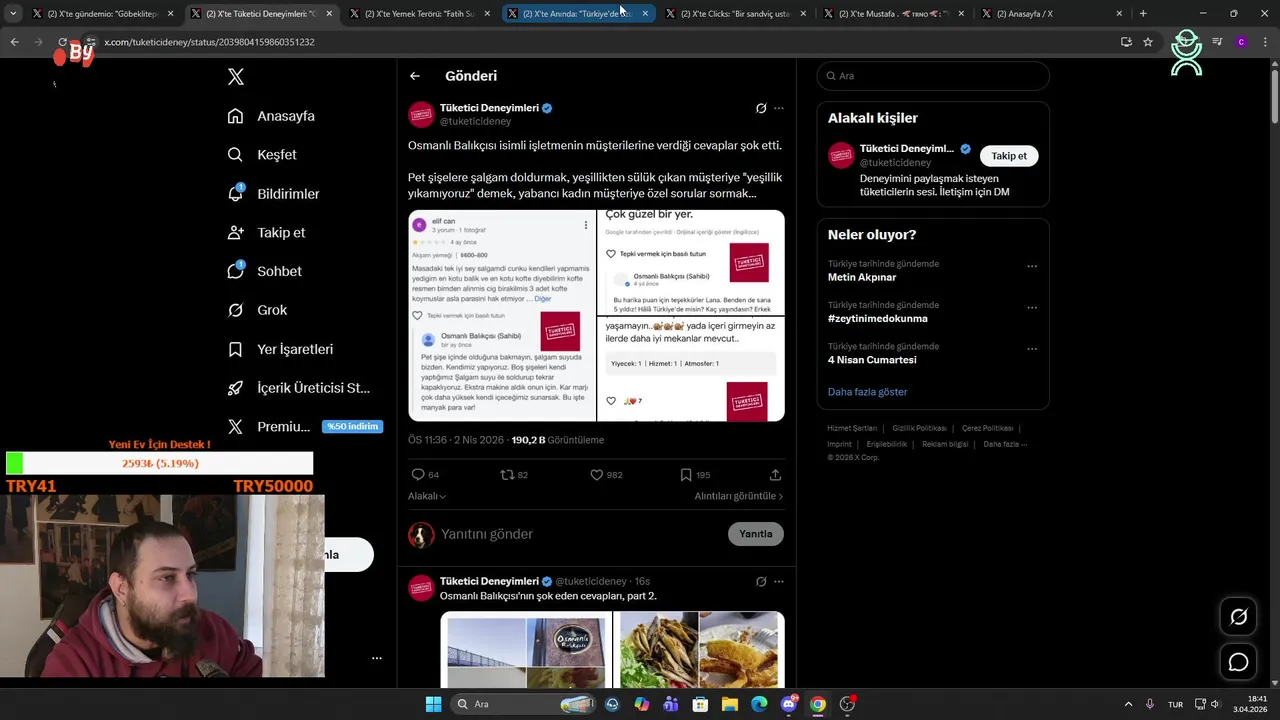The width and height of the screenshot is (1280, 720).
Task: Click Grok icon on part 2 reply
Action: coord(761,581)
